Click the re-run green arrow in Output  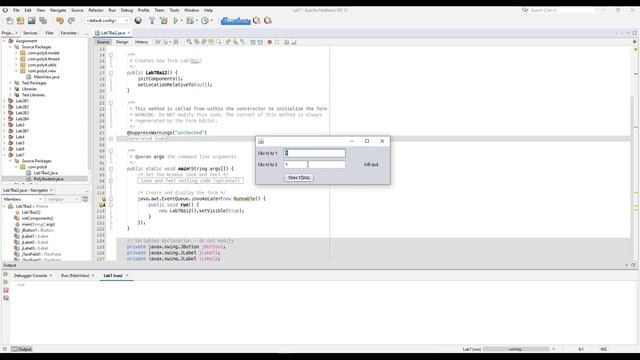coord(6,275)
